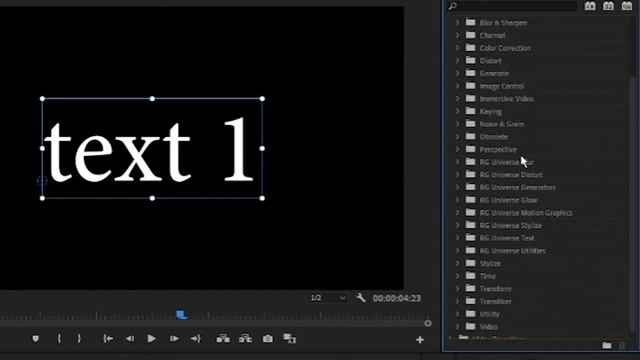Open the Comparison View button

(289, 339)
